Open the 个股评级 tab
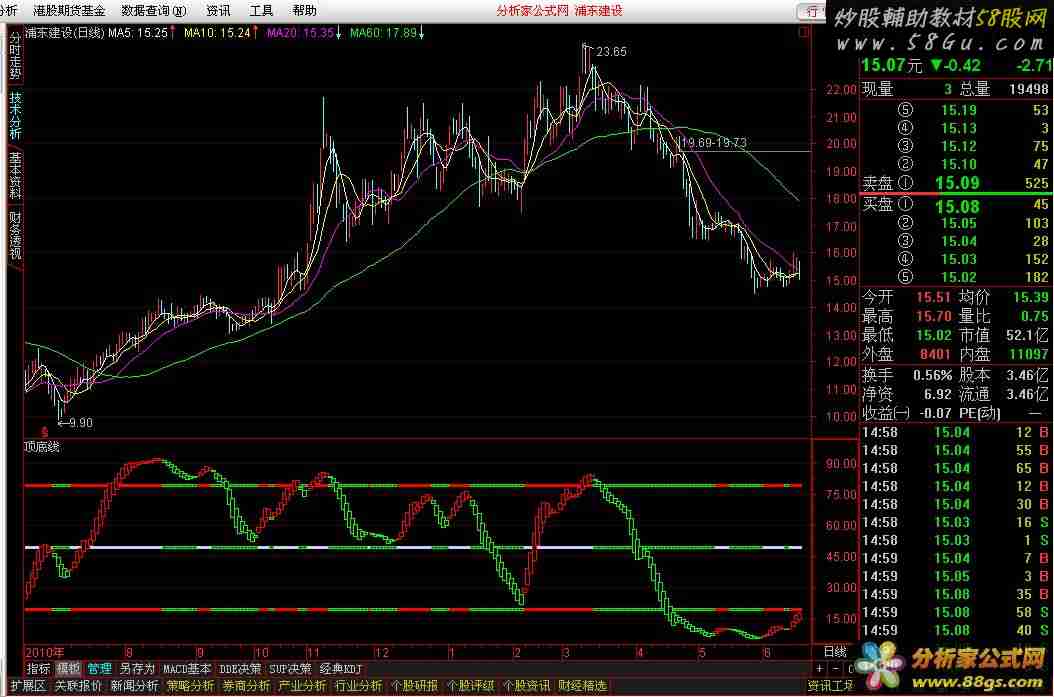Image resolution: width=1054 pixels, height=697 pixels. 471,686
